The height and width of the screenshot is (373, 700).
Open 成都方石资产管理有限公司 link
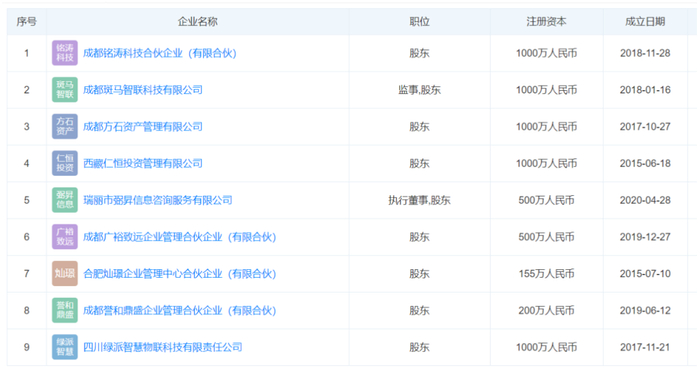pyautogui.click(x=143, y=127)
